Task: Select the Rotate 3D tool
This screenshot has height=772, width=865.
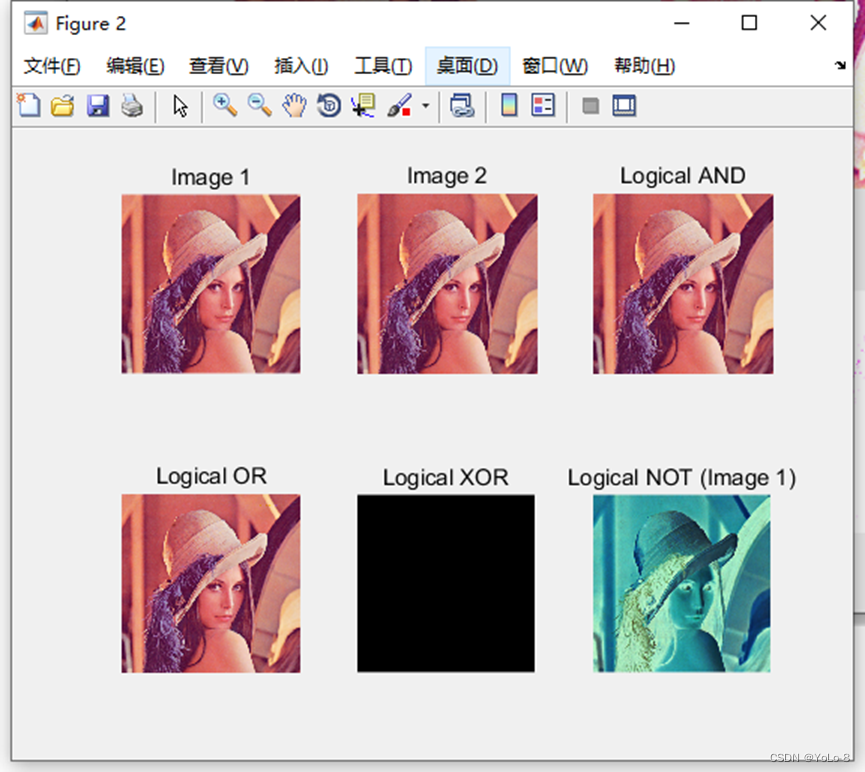Action: 329,105
